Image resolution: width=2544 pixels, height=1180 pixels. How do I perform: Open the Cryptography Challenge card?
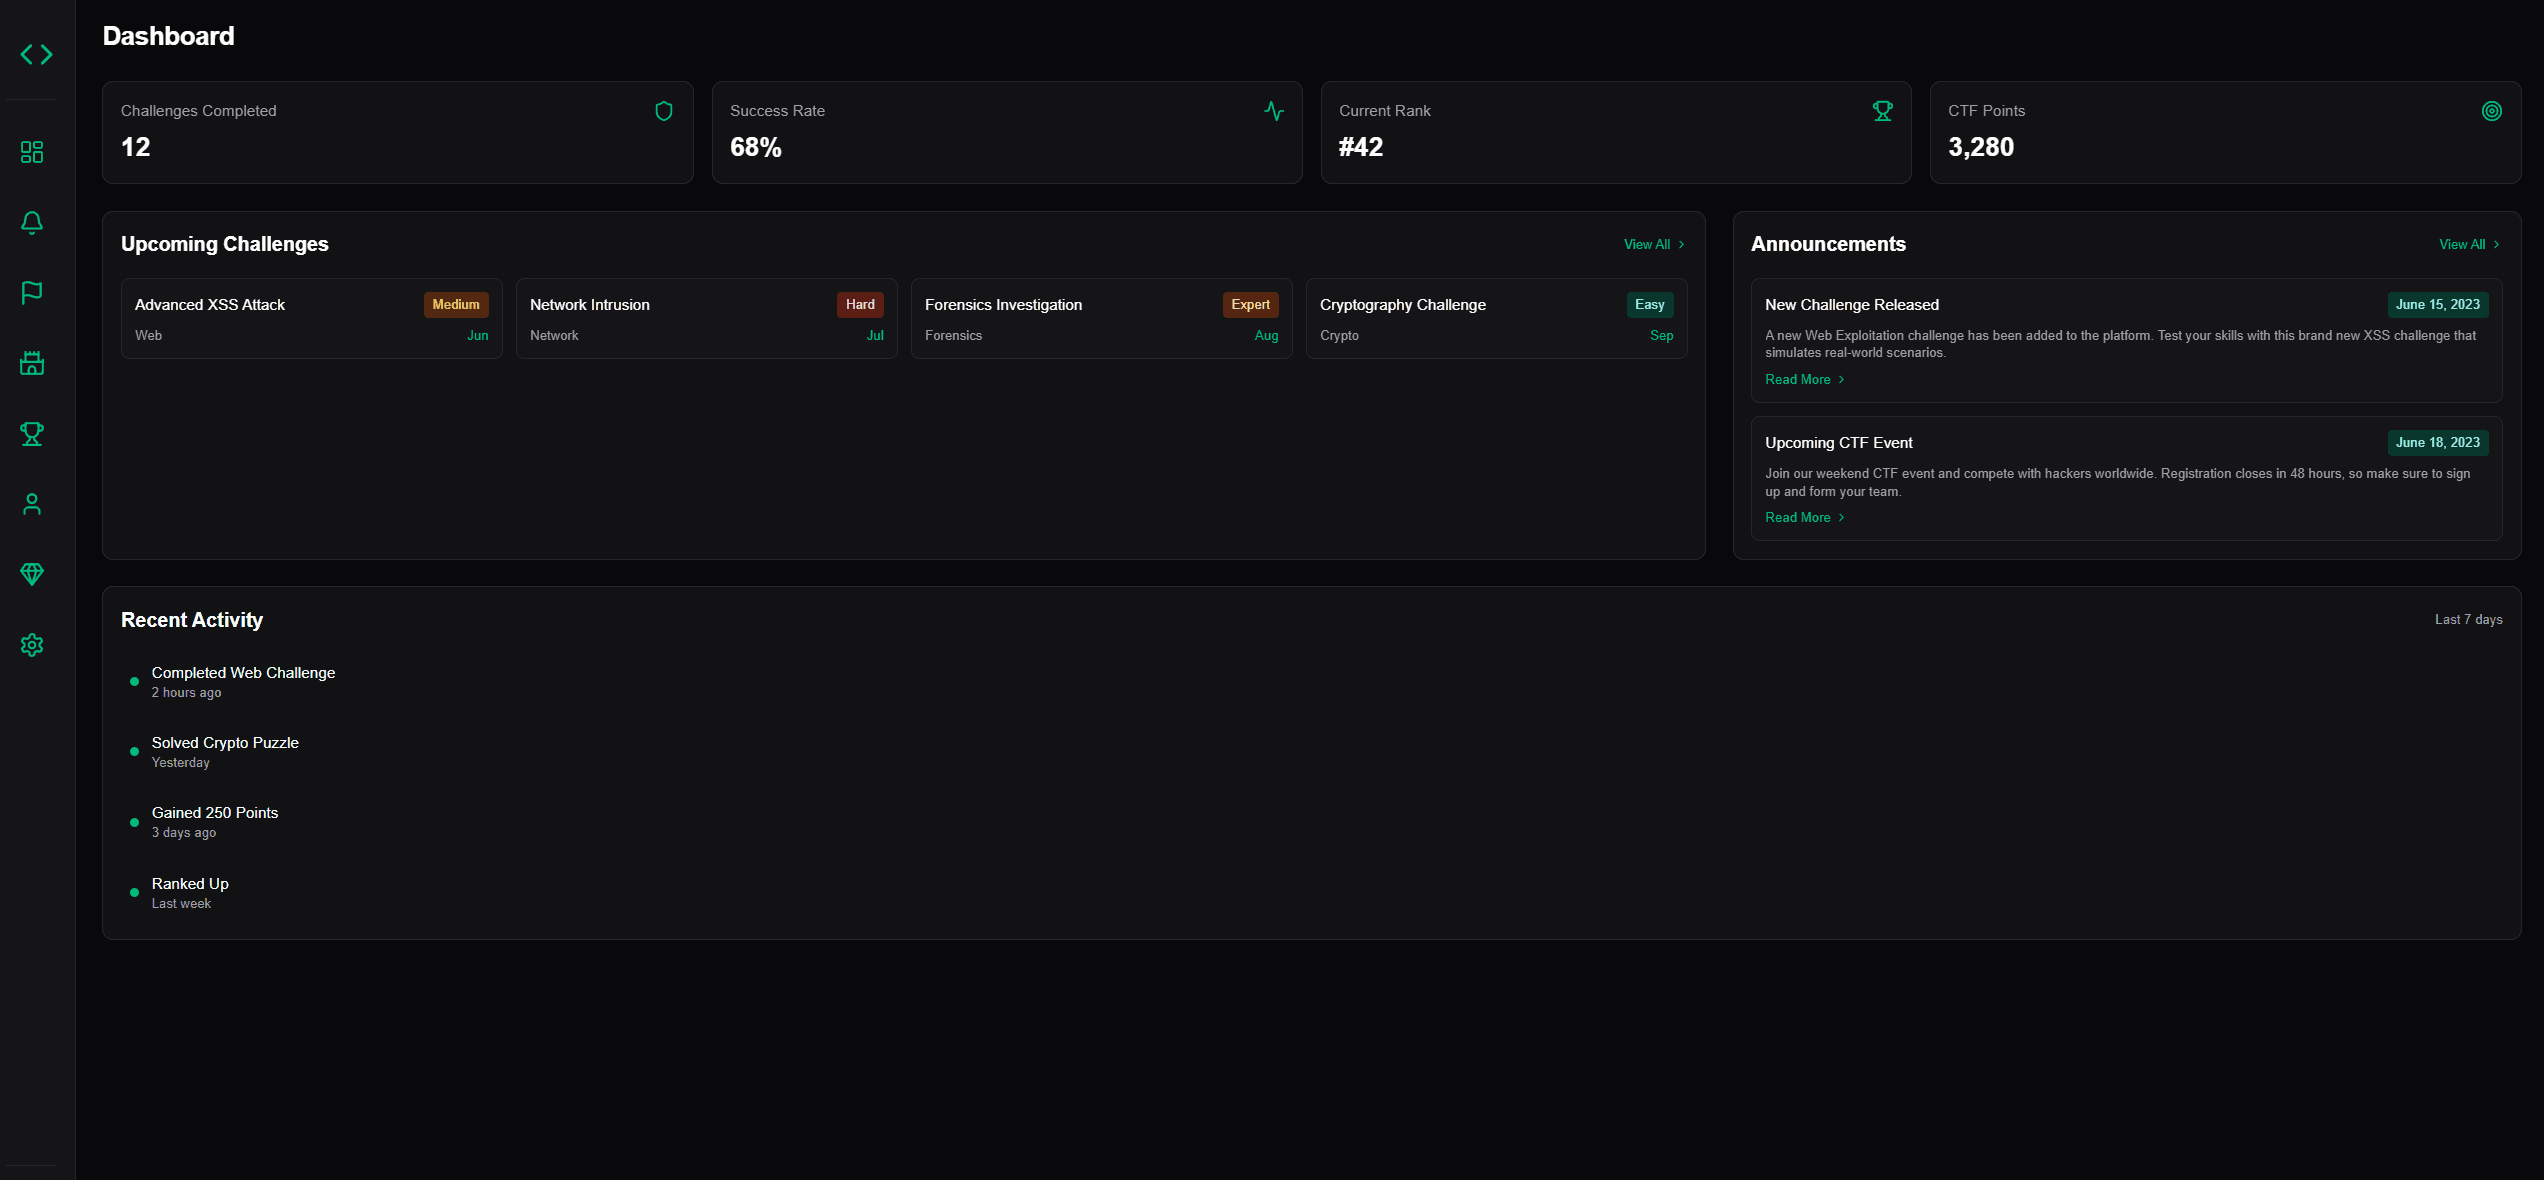point(1497,319)
